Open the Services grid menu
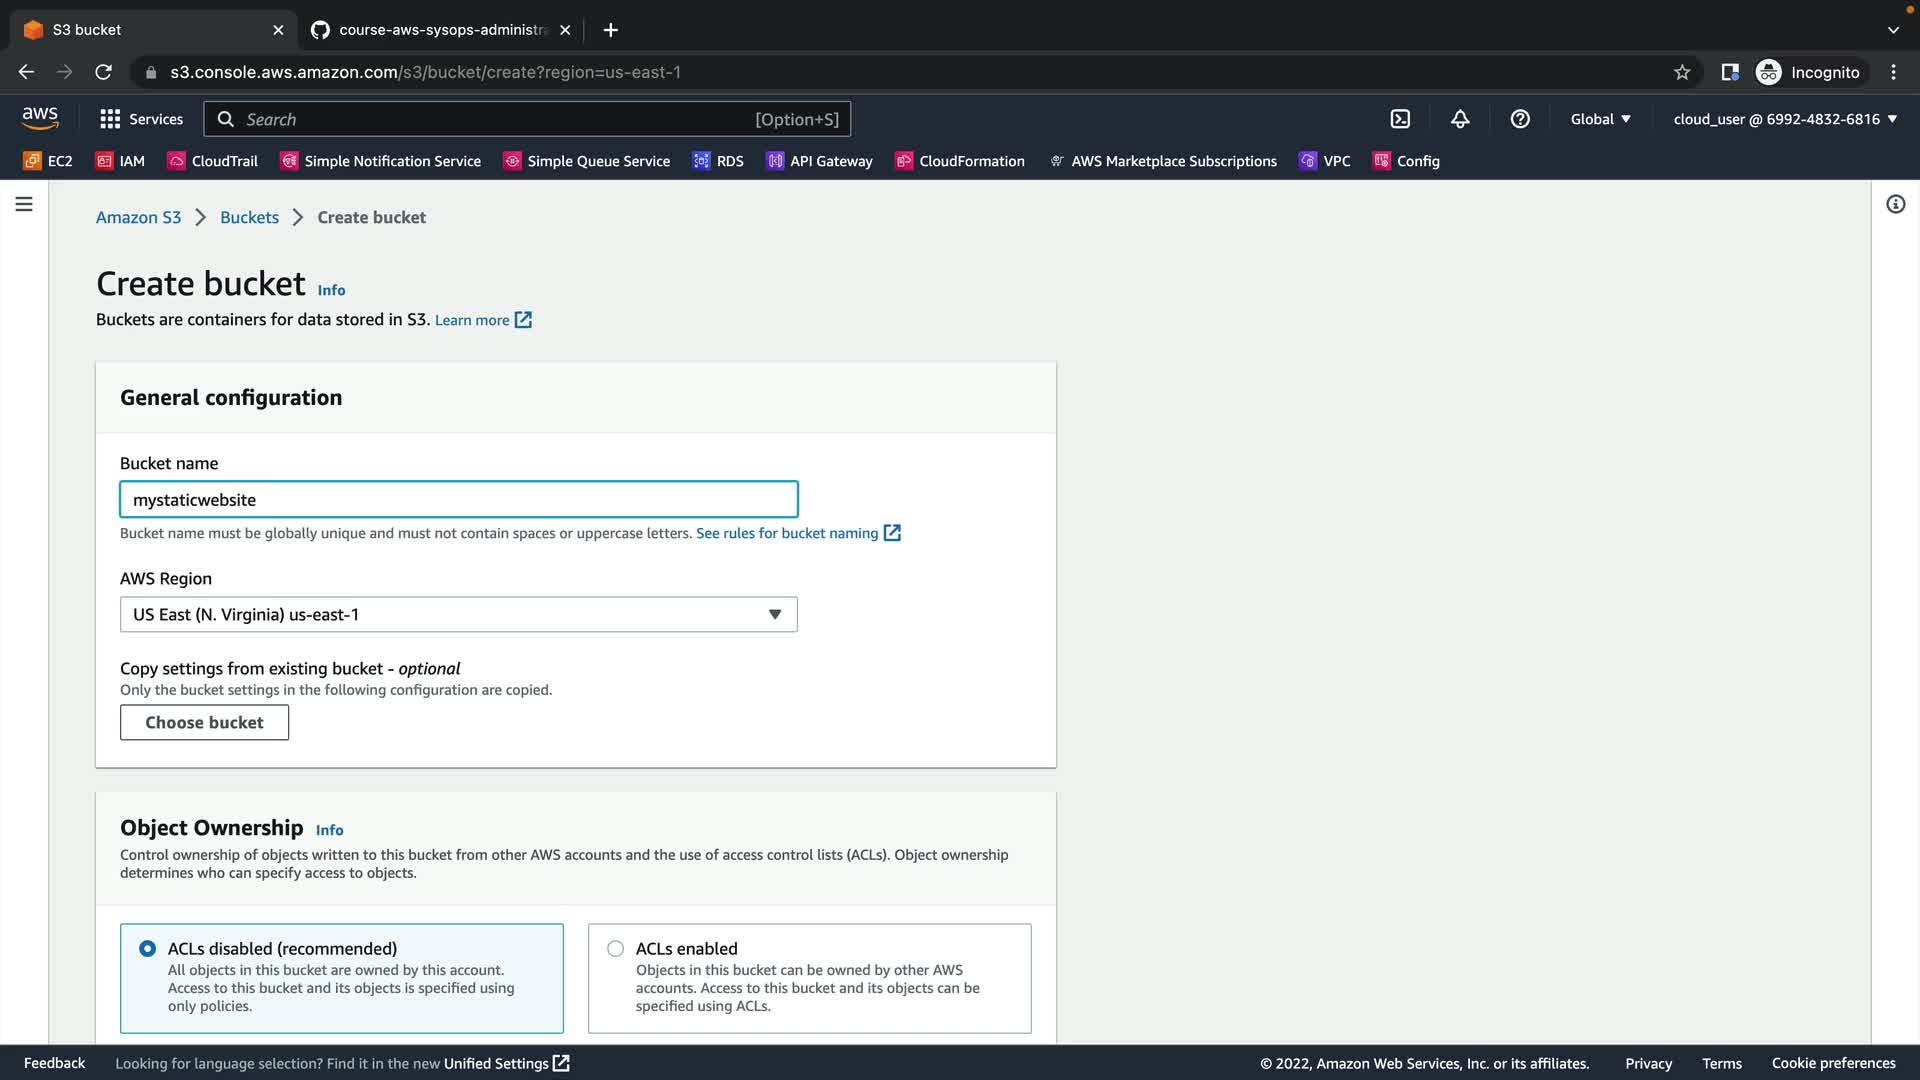This screenshot has height=1080, width=1920. coord(141,119)
